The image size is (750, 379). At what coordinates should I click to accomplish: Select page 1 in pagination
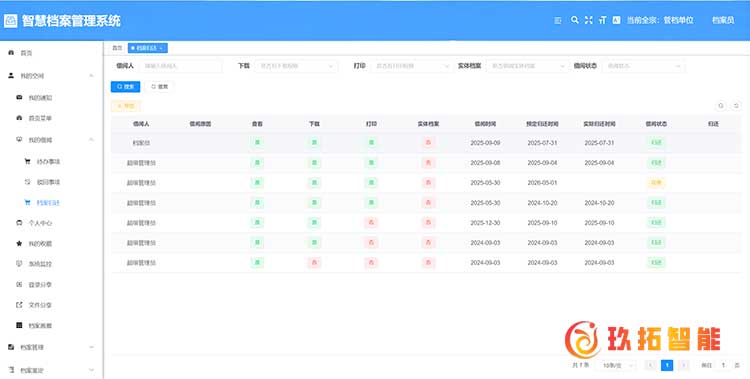click(667, 365)
